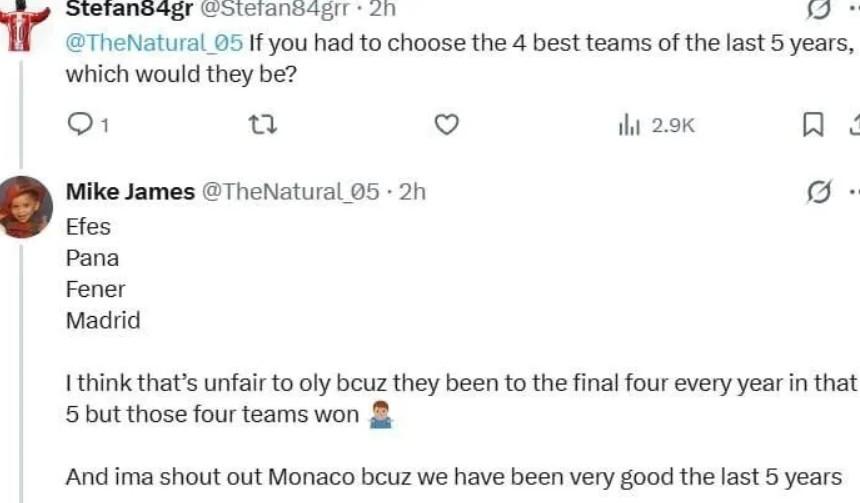Open Mike James's reply via its 2h timestamp
This screenshot has width=860, height=503.
pos(412,191)
